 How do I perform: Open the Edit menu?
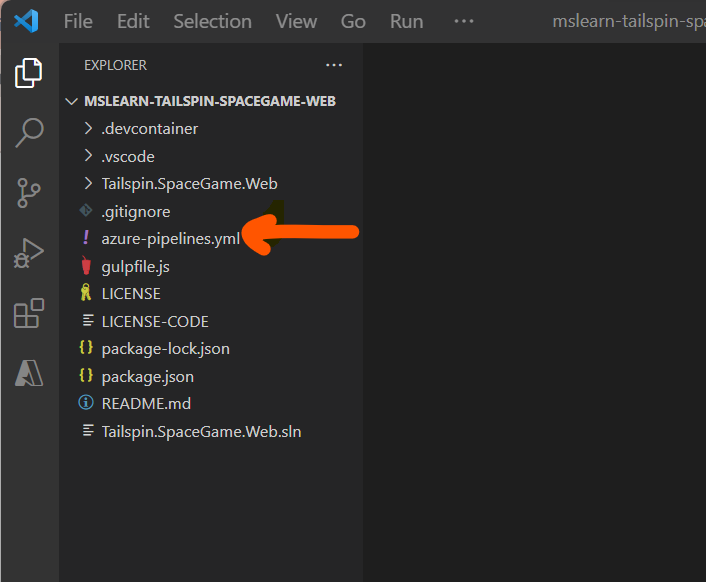coord(133,21)
